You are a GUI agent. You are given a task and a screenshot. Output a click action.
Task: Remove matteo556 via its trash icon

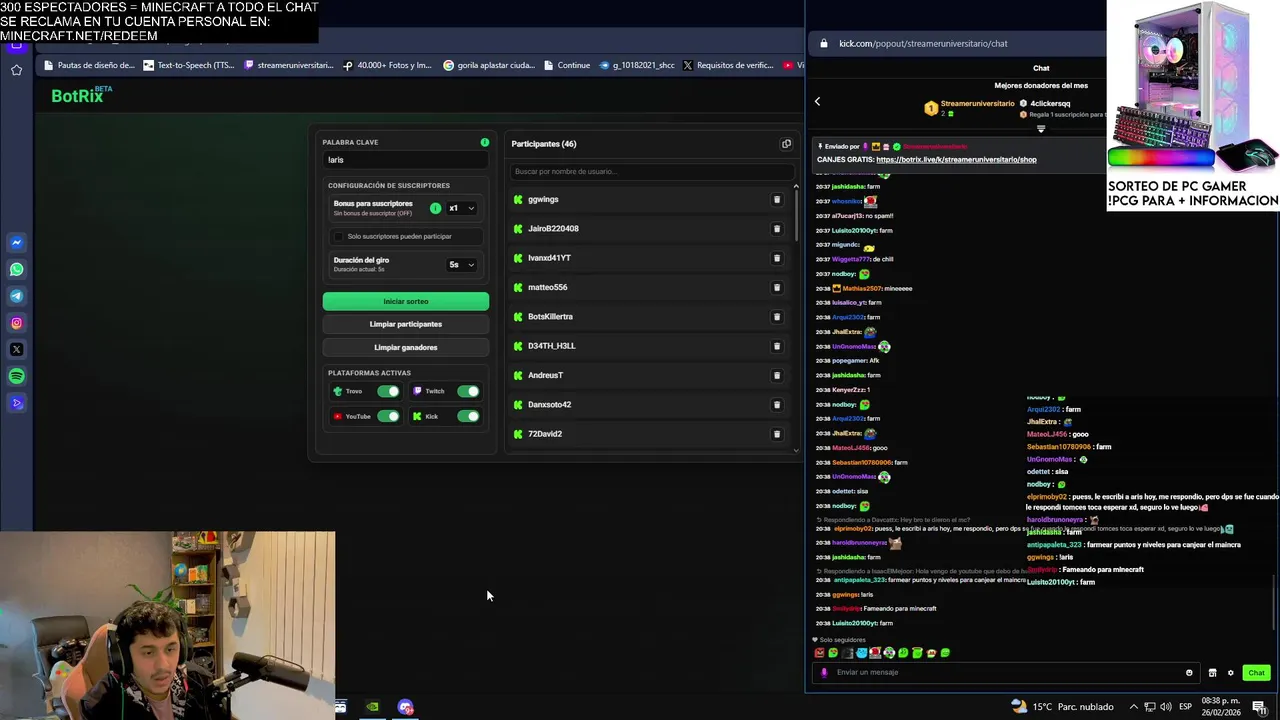777,287
